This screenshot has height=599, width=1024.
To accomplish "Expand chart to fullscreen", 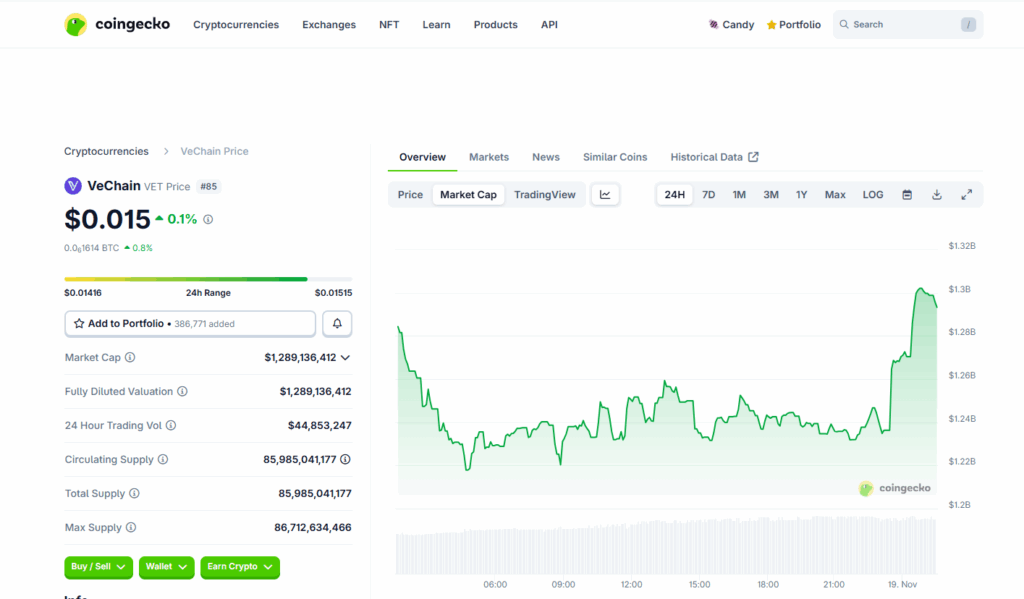I will point(967,195).
